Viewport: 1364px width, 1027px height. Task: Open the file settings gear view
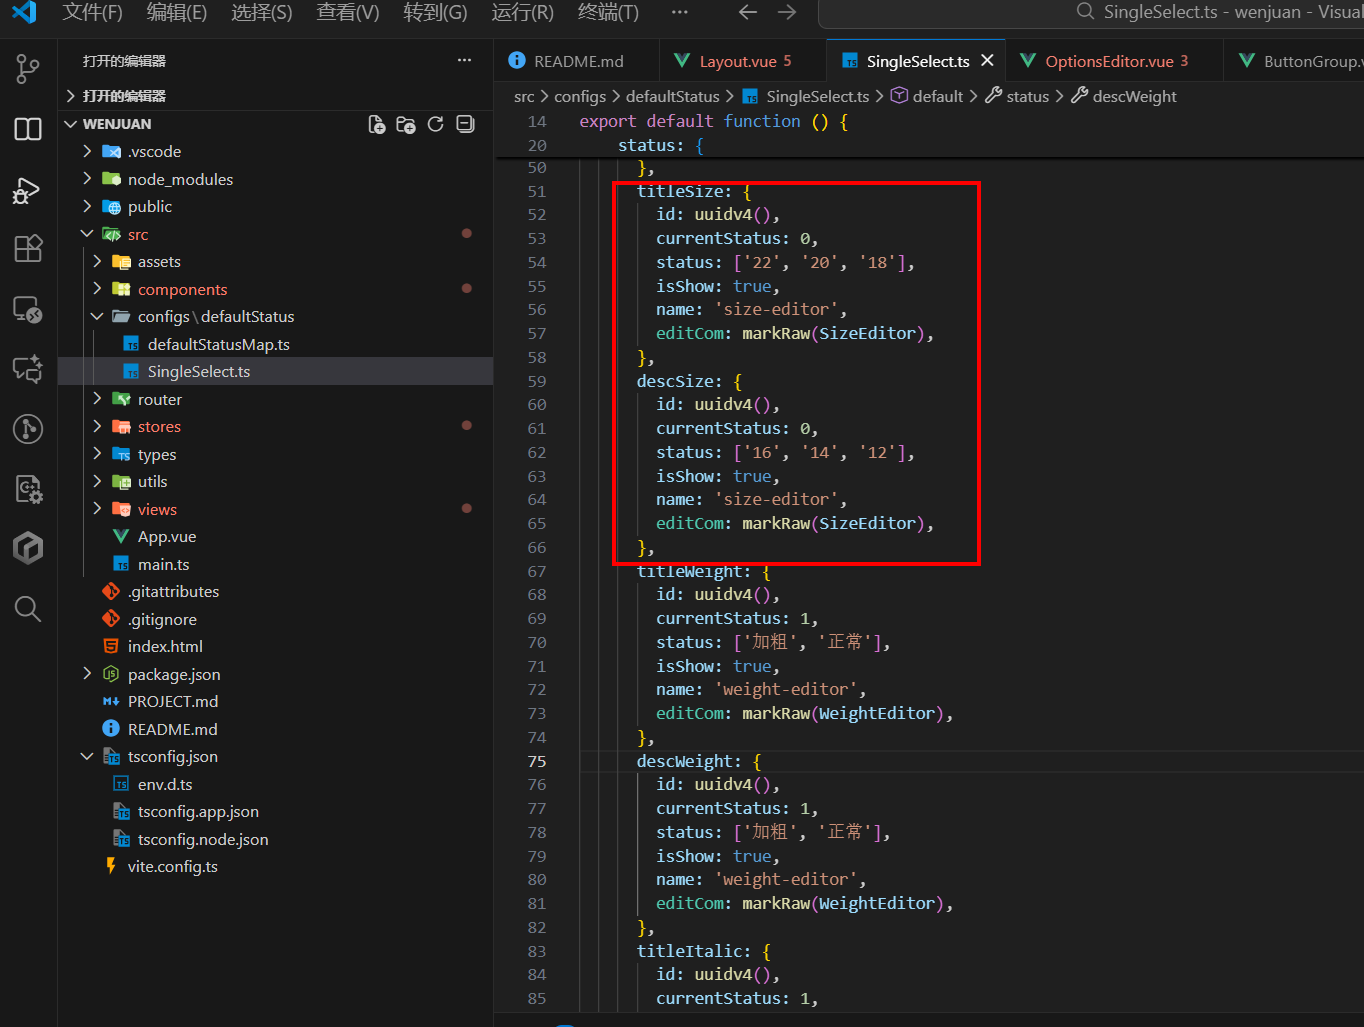(27, 489)
